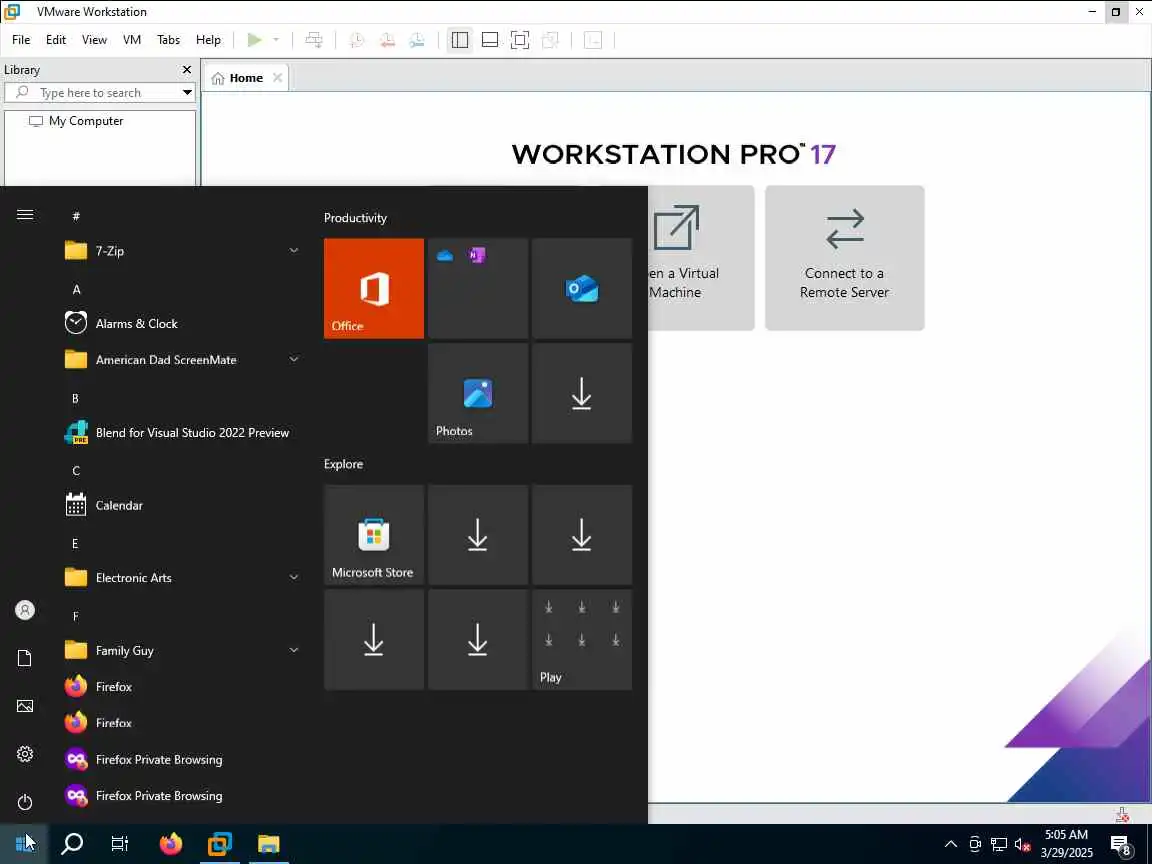Screen dimensions: 1152x864
Task: Click the taskbar Search icon
Action: (72, 844)
